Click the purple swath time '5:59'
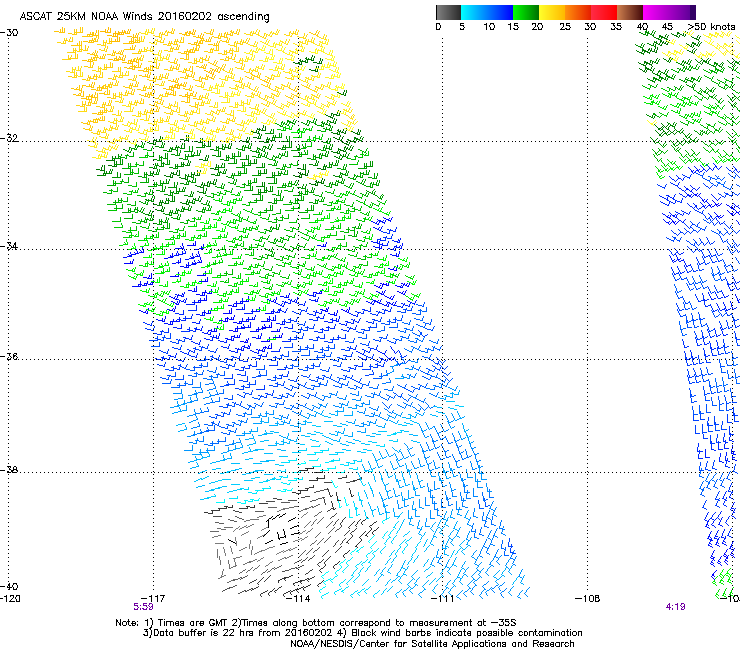This screenshot has width=740, height=650. [x=143, y=607]
